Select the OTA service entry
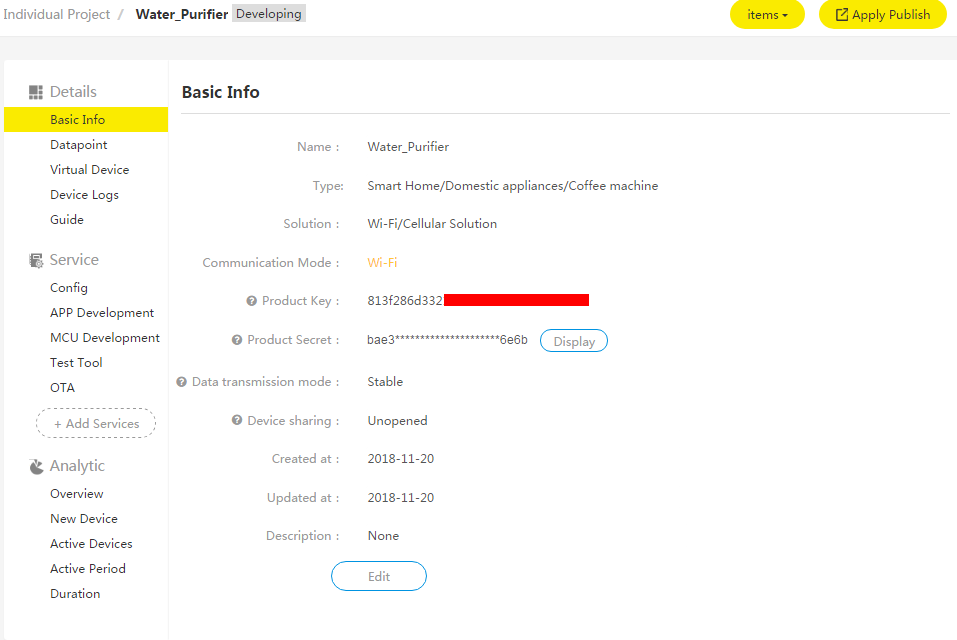The height and width of the screenshot is (640, 957). coord(60,387)
